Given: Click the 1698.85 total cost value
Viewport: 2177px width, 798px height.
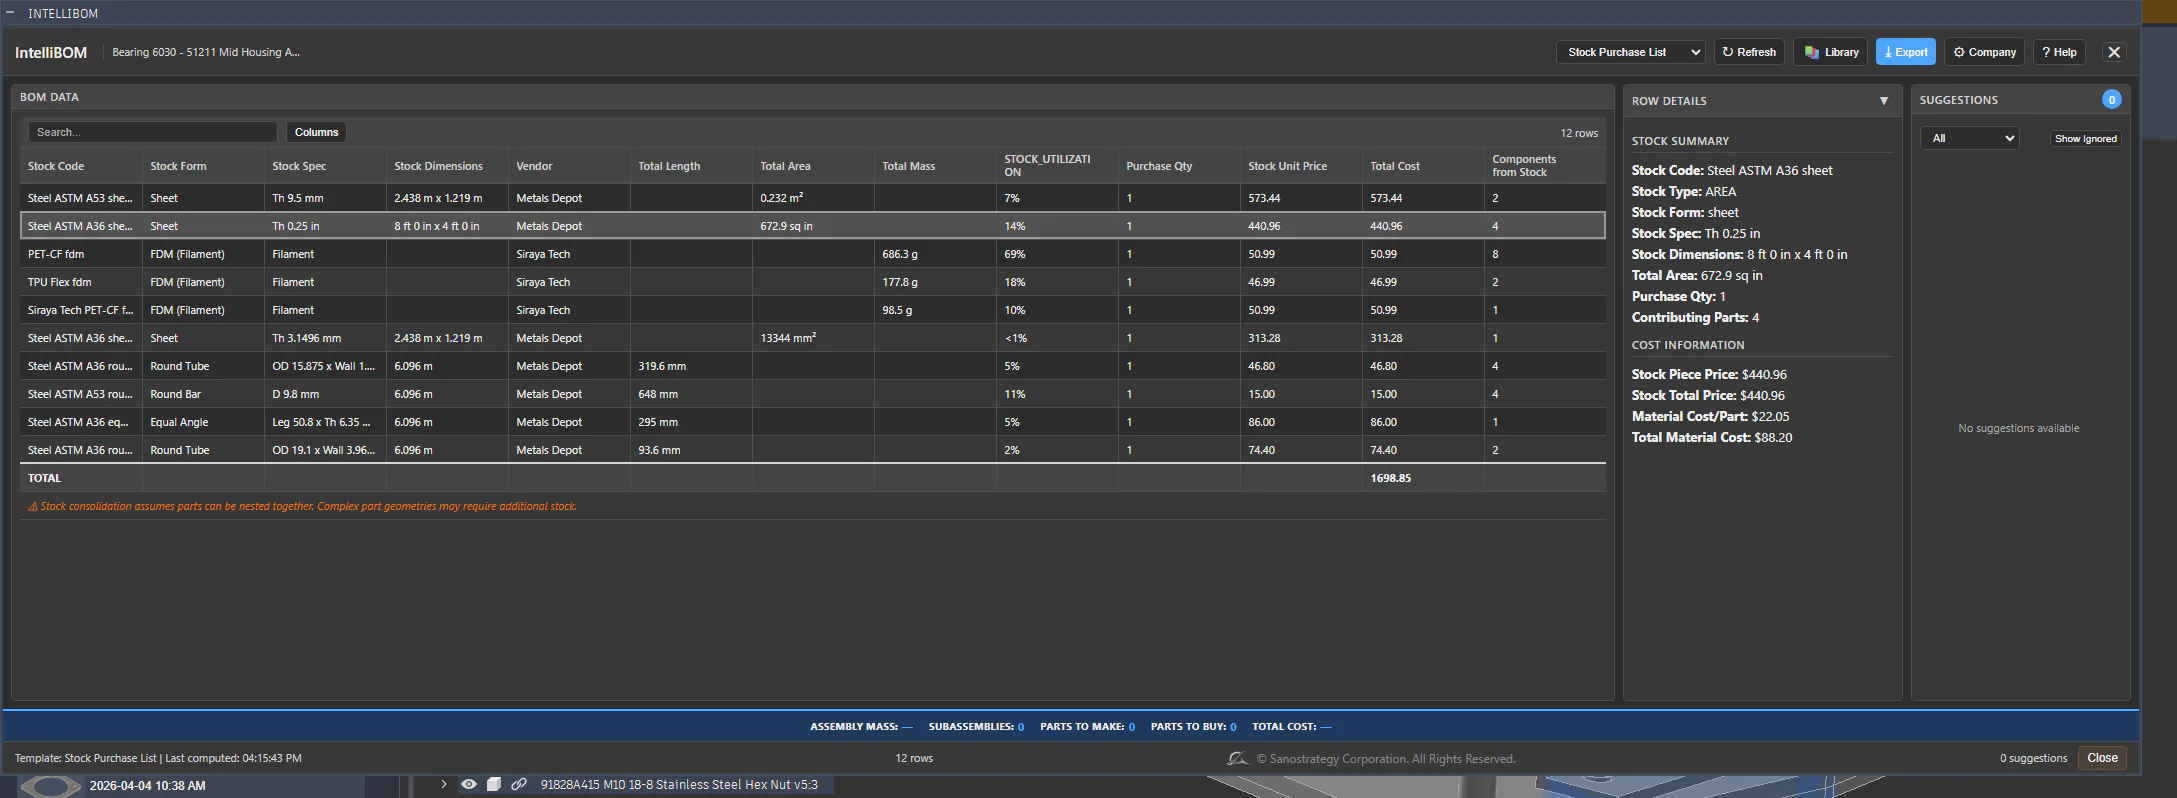Looking at the screenshot, I should click(x=1390, y=478).
